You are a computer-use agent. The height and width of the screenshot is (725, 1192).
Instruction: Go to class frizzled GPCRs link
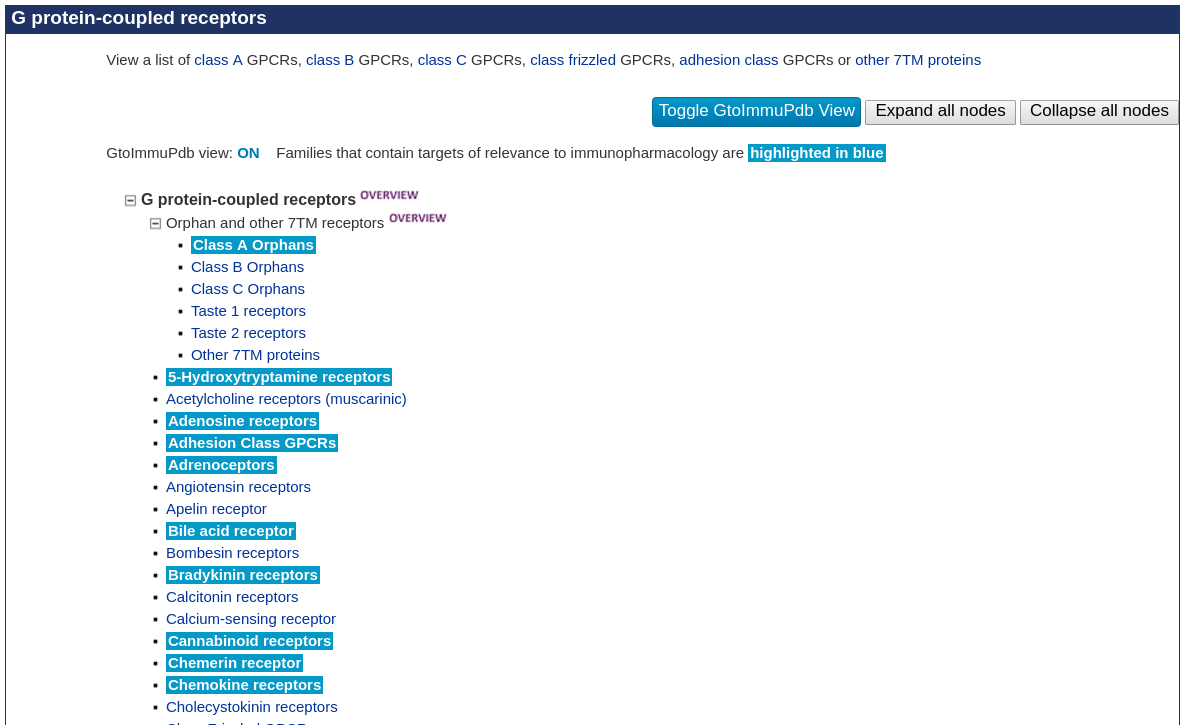572,60
